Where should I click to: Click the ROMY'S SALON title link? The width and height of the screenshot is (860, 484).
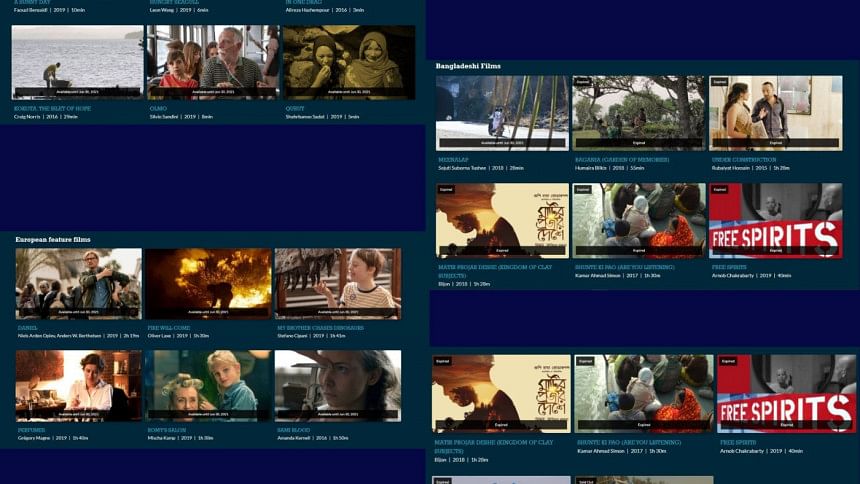(x=167, y=430)
